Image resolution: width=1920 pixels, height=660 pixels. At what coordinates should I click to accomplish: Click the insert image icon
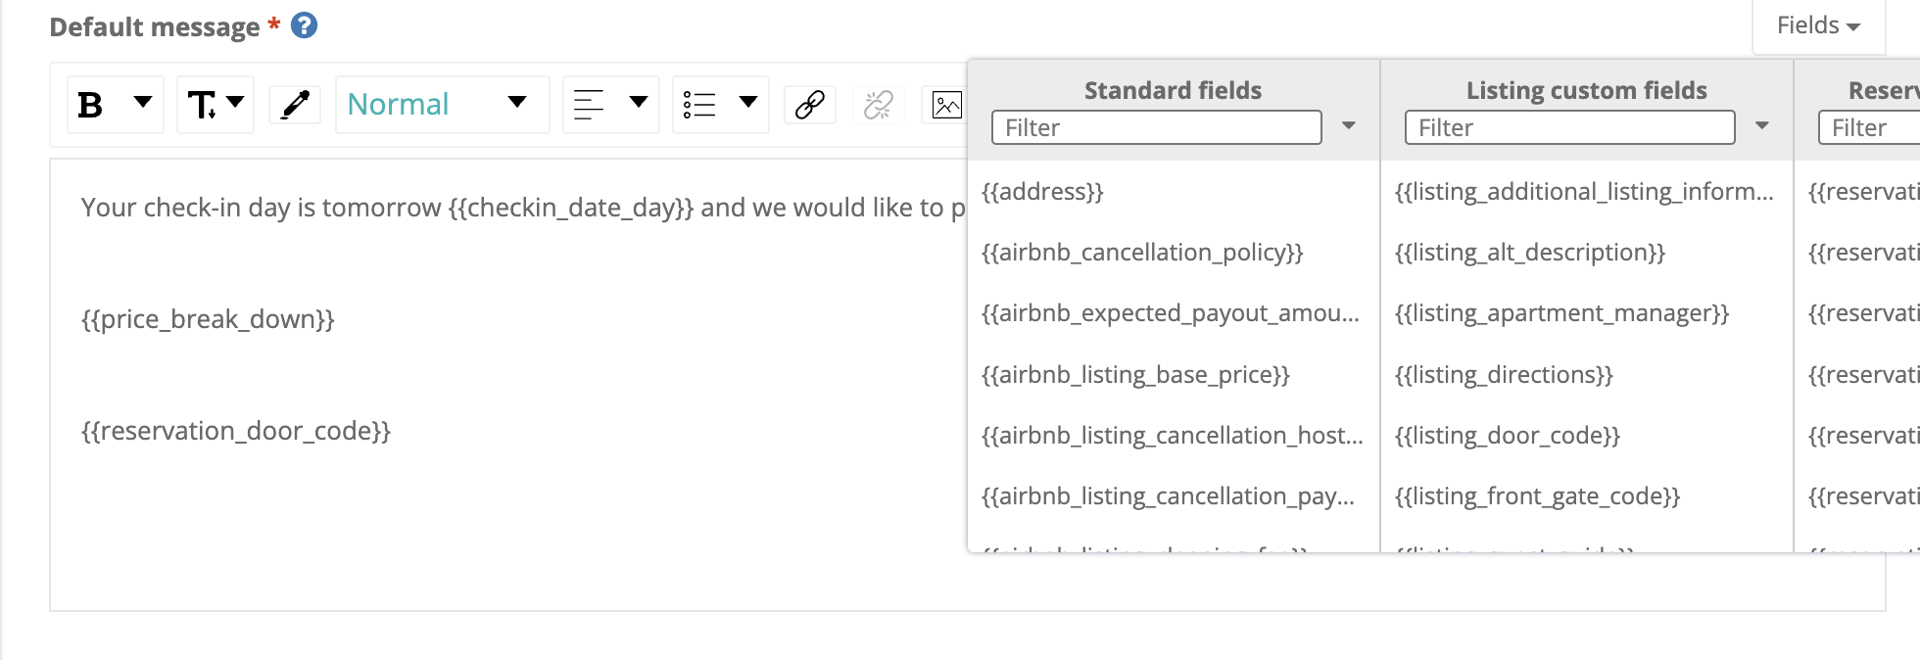pyautogui.click(x=946, y=104)
